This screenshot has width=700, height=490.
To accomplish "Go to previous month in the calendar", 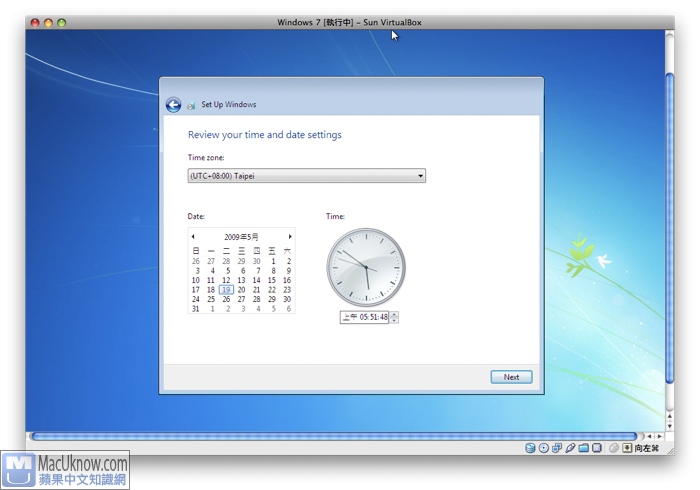I will 193,237.
